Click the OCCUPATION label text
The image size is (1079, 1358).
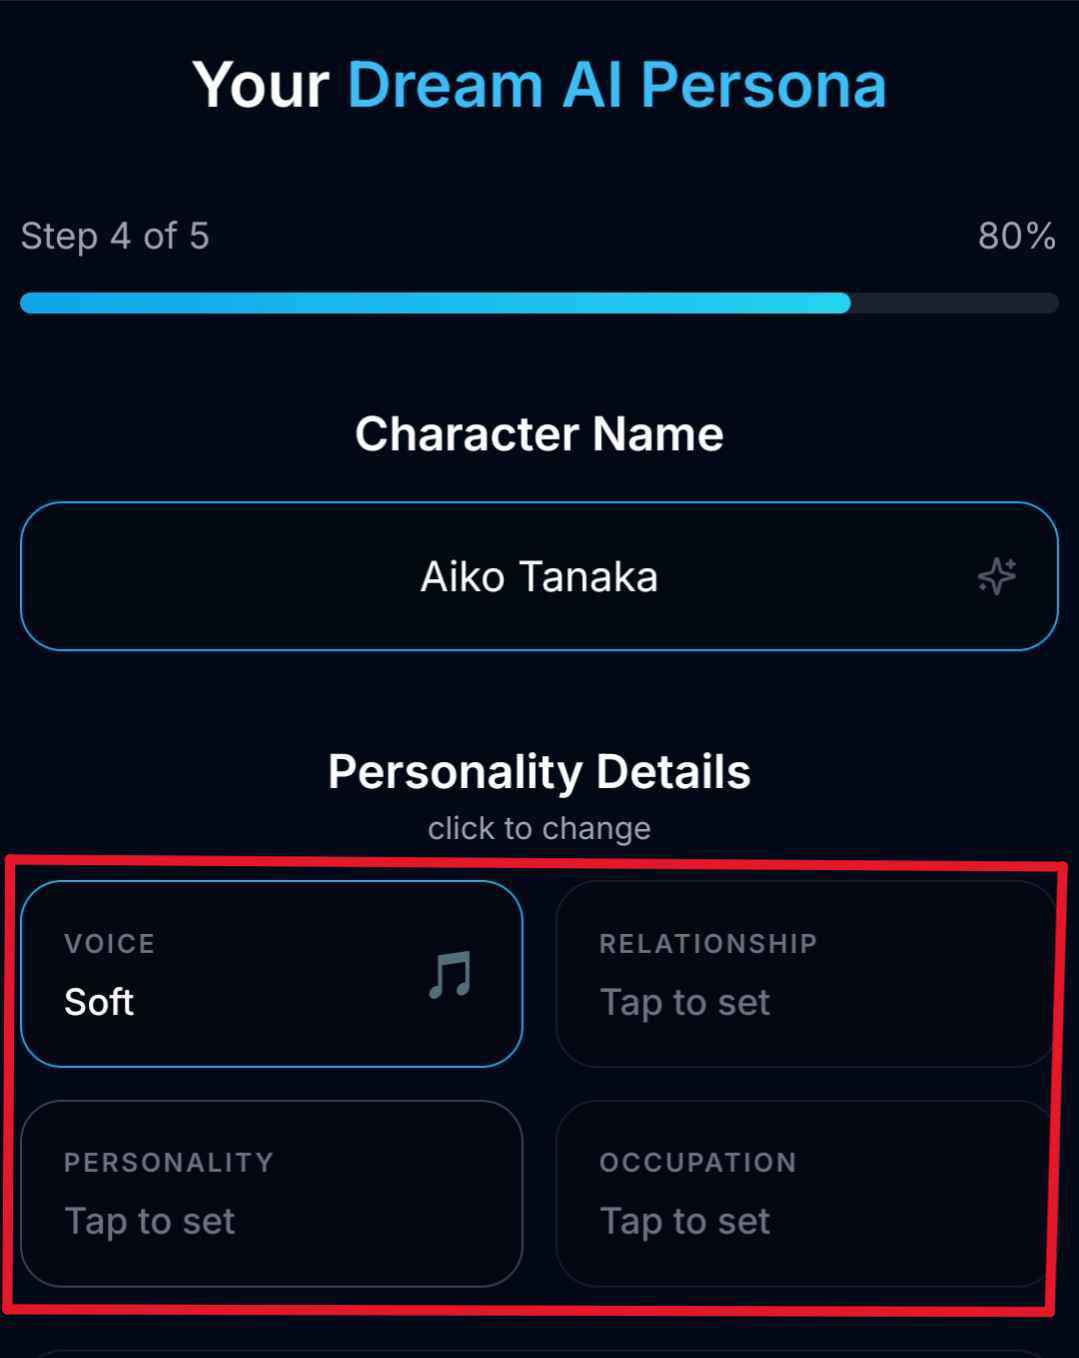698,1162
